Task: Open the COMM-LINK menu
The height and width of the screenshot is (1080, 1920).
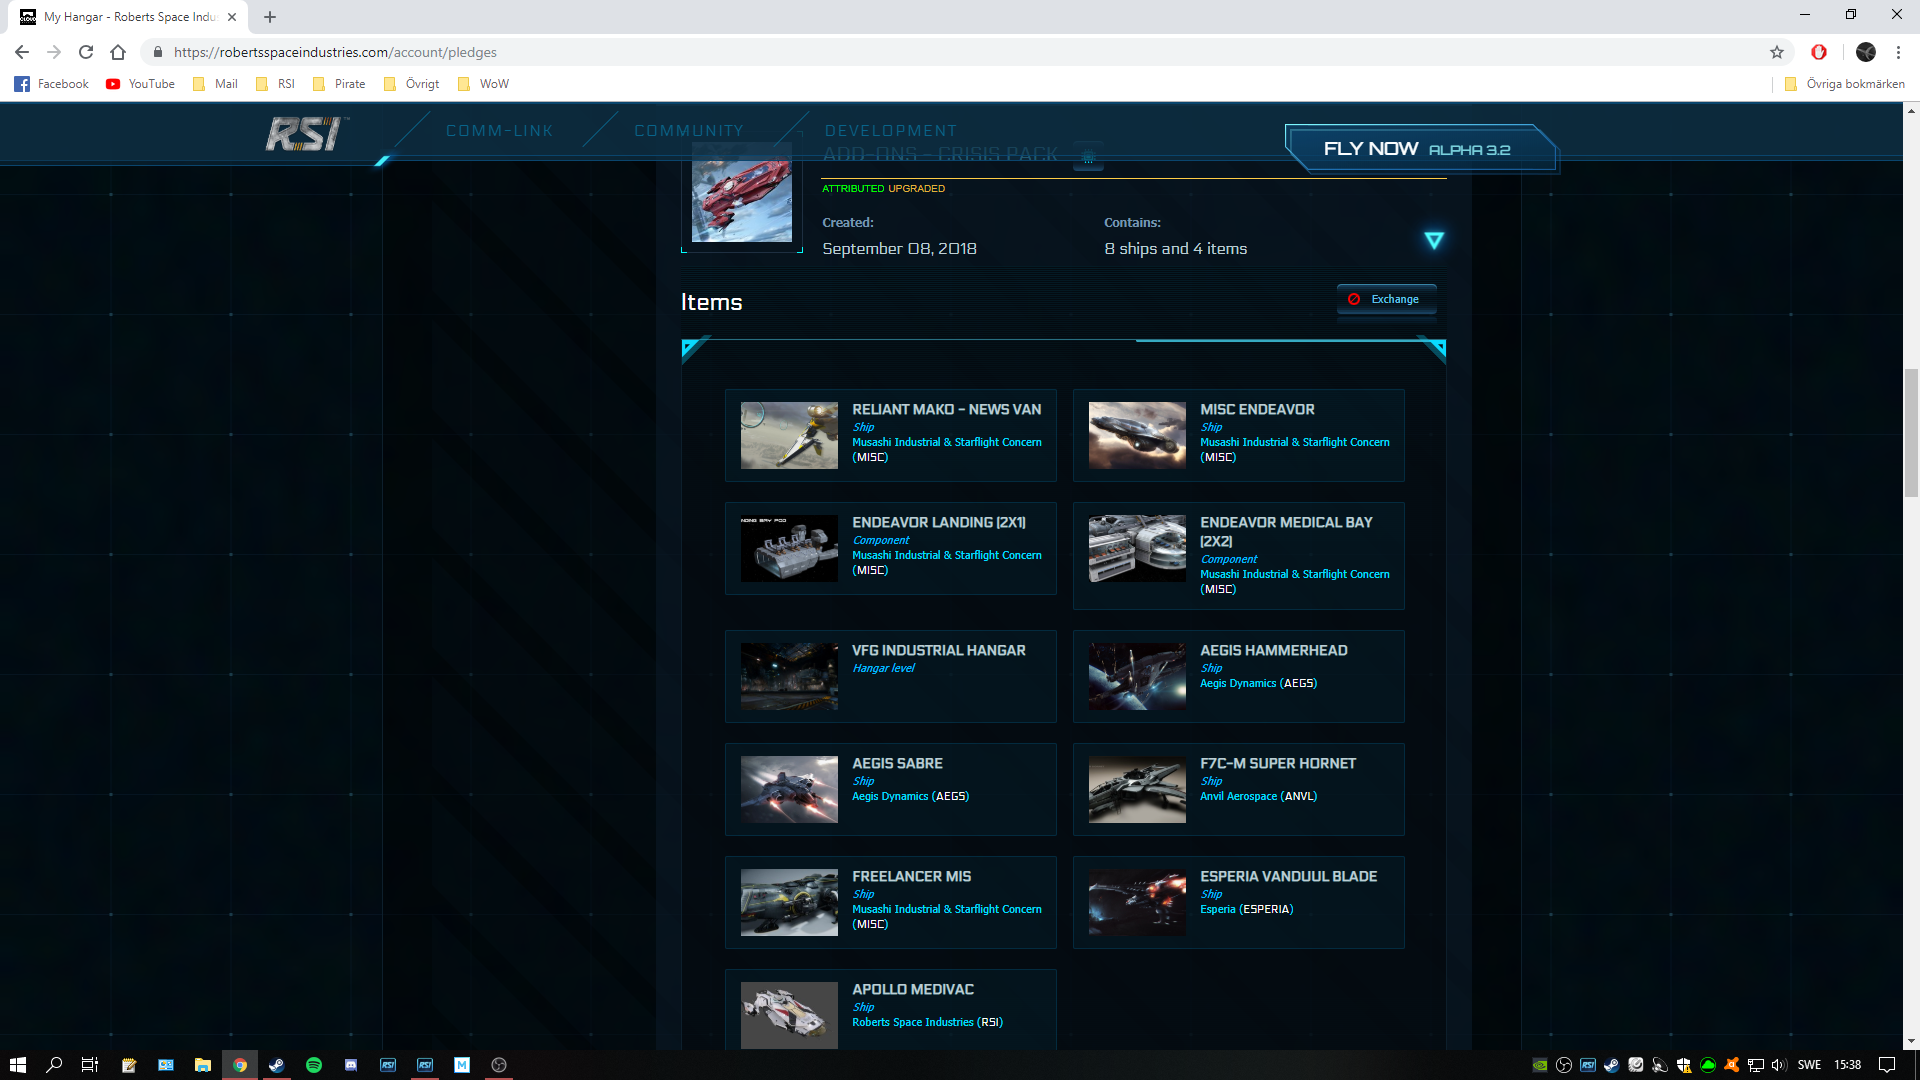Action: pos(499,131)
